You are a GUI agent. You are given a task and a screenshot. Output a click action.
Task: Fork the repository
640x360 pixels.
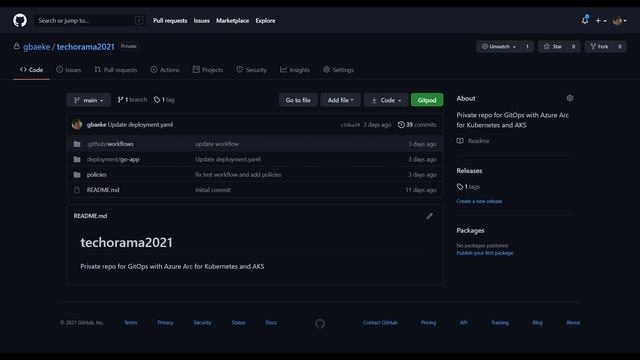coord(600,47)
